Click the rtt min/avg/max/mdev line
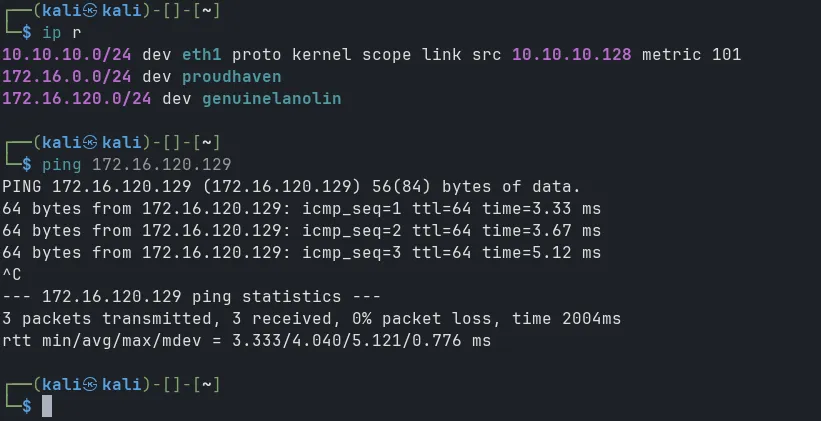This screenshot has height=421, width=821. 247,341
